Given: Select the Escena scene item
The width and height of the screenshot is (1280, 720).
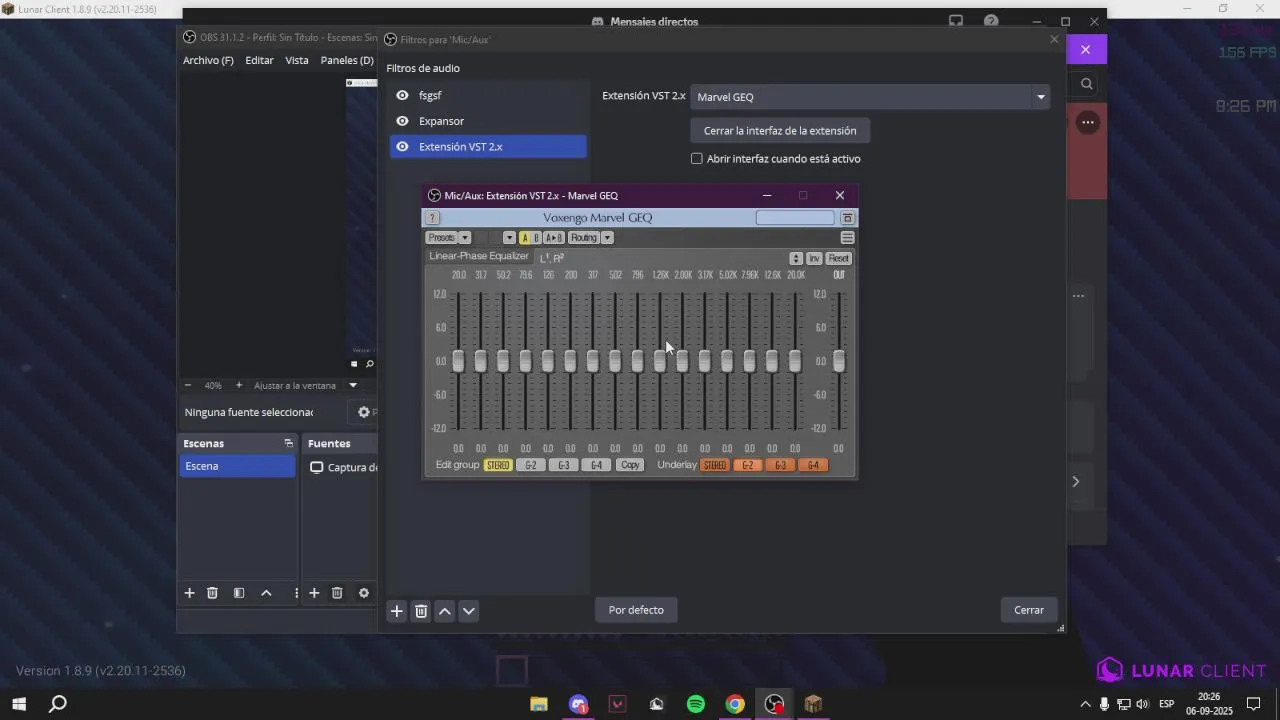Looking at the screenshot, I should pos(238,466).
